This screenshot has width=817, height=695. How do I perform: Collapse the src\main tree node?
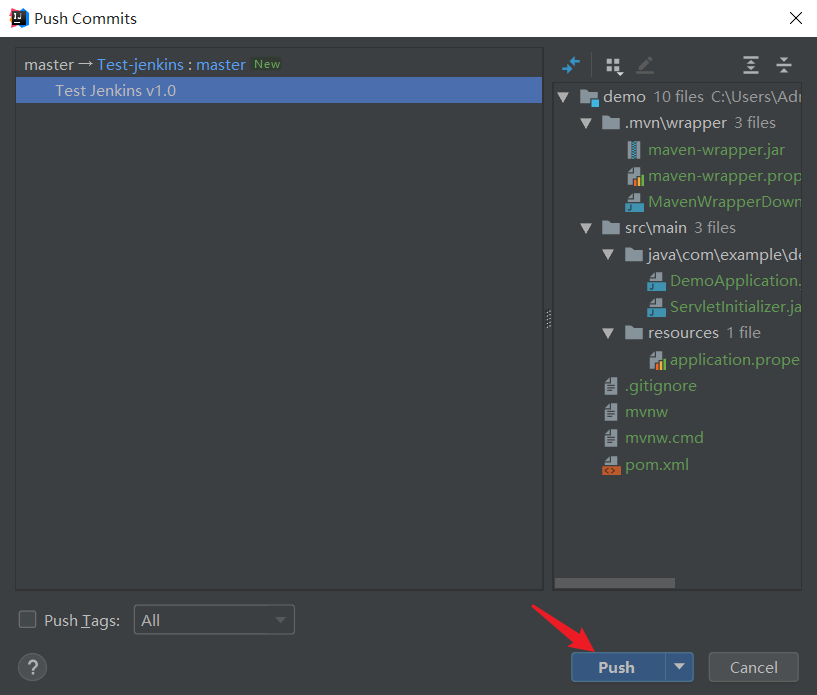pyautogui.click(x=587, y=227)
